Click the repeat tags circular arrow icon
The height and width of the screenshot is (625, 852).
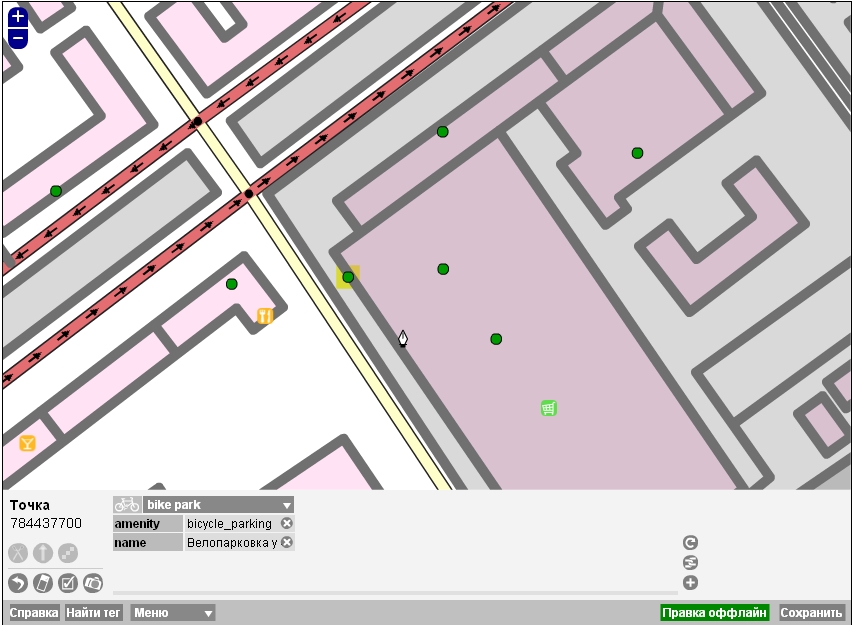[x=690, y=543]
